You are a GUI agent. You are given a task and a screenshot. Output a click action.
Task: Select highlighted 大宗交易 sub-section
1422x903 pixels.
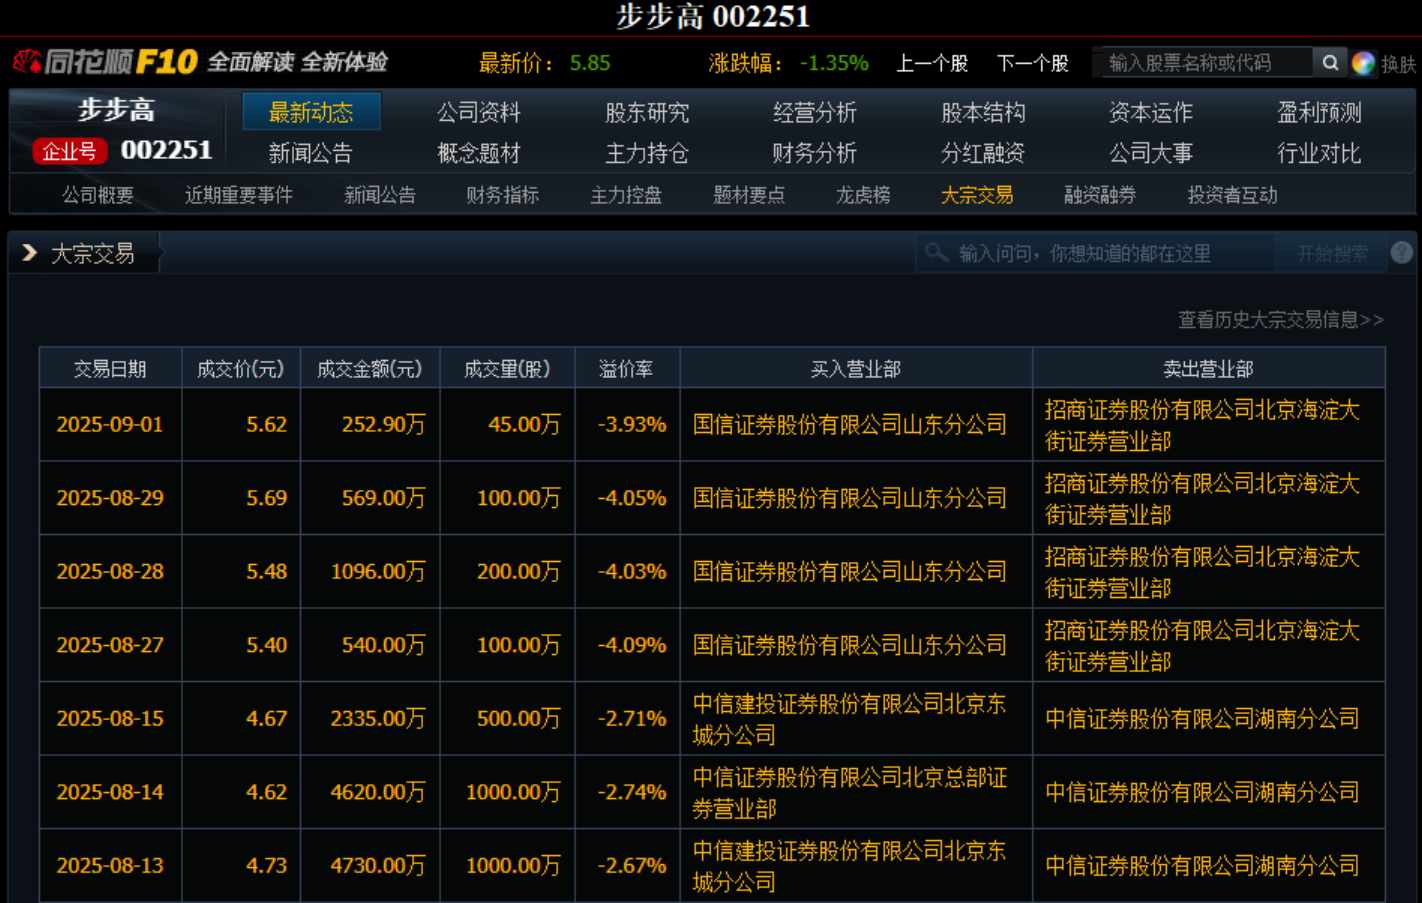pyautogui.click(x=977, y=195)
